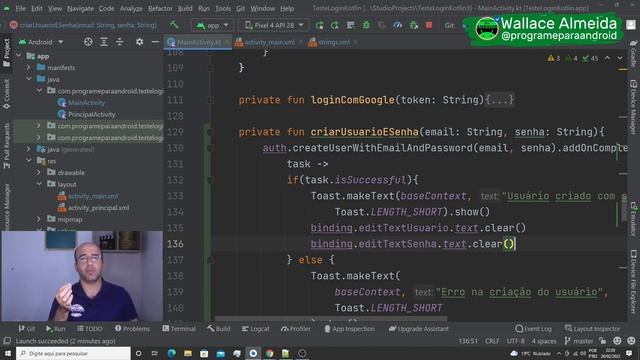Viewport: 640px width, 360px height.
Task: Open the Tools menu
Action: click(x=223, y=8)
